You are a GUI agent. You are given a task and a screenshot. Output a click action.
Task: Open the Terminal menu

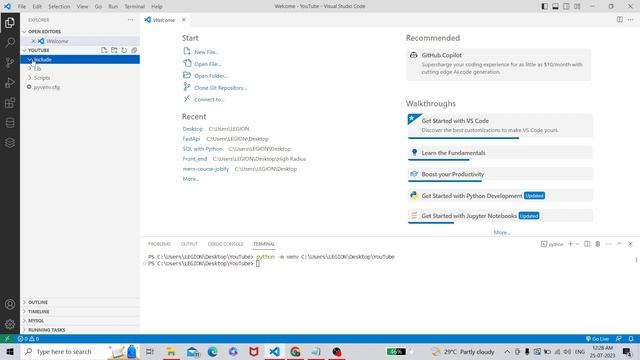point(135,6)
